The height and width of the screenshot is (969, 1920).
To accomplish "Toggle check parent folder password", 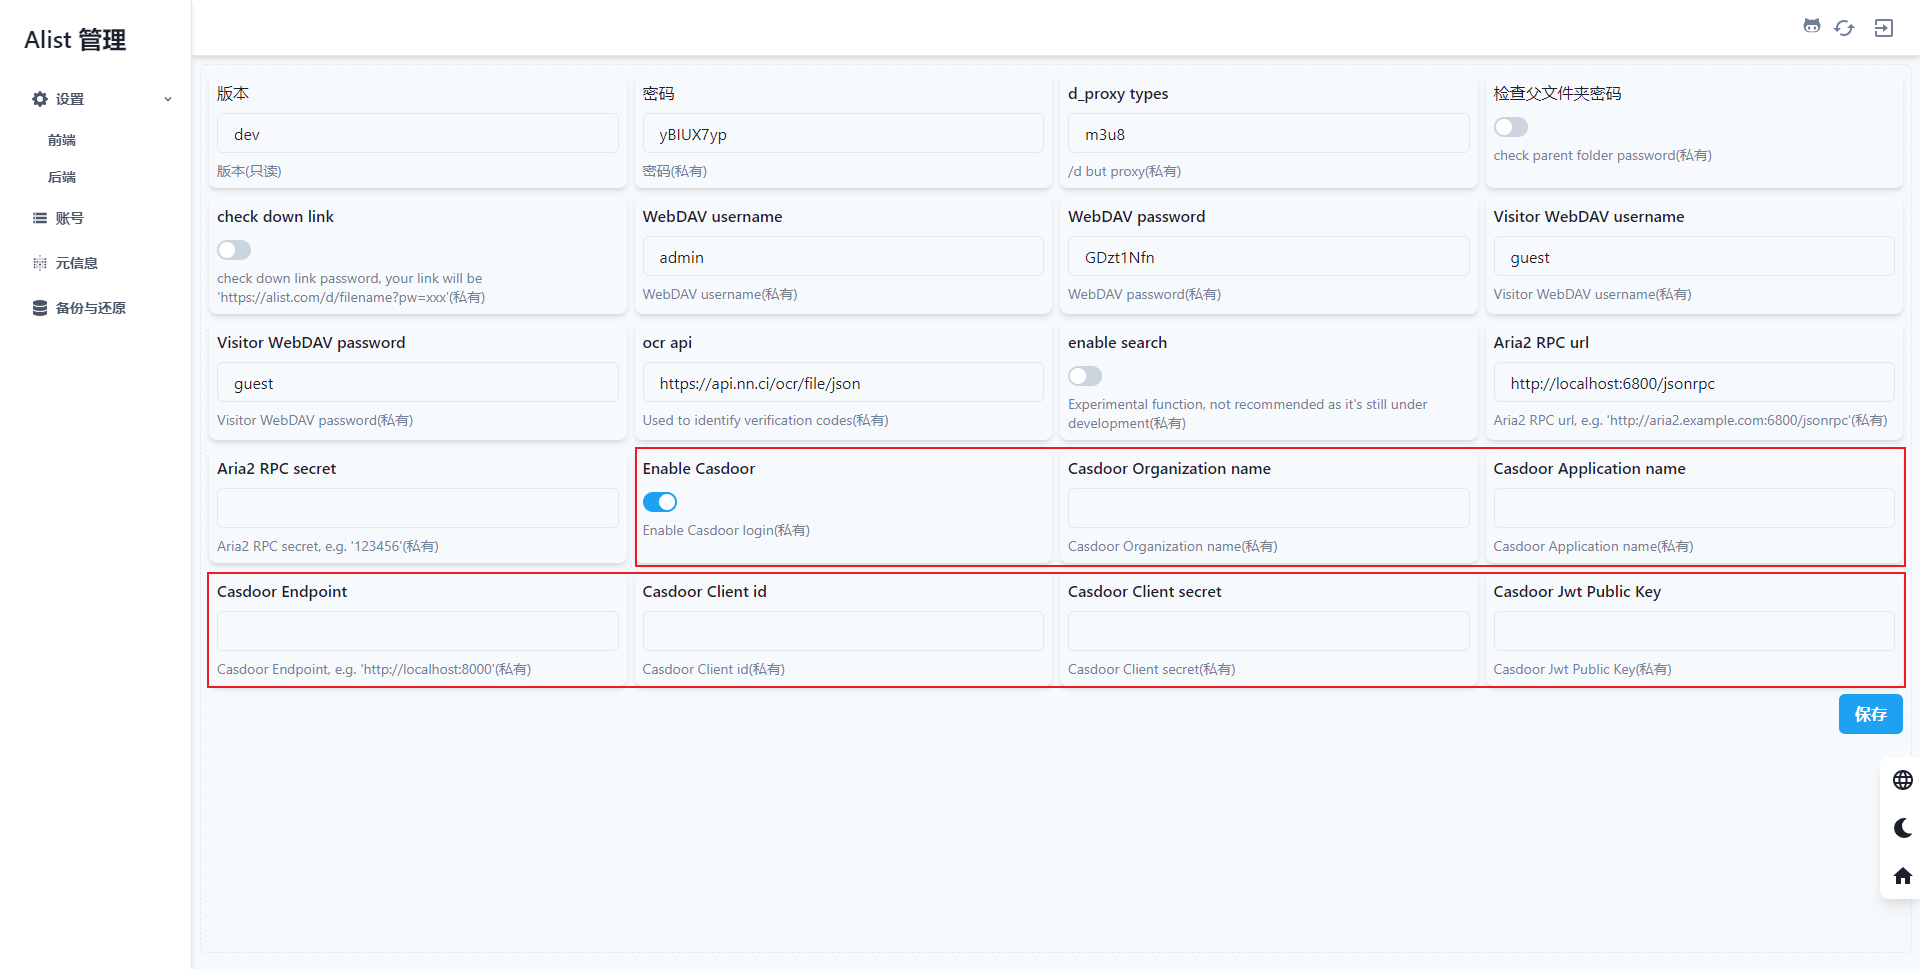I will [1510, 127].
